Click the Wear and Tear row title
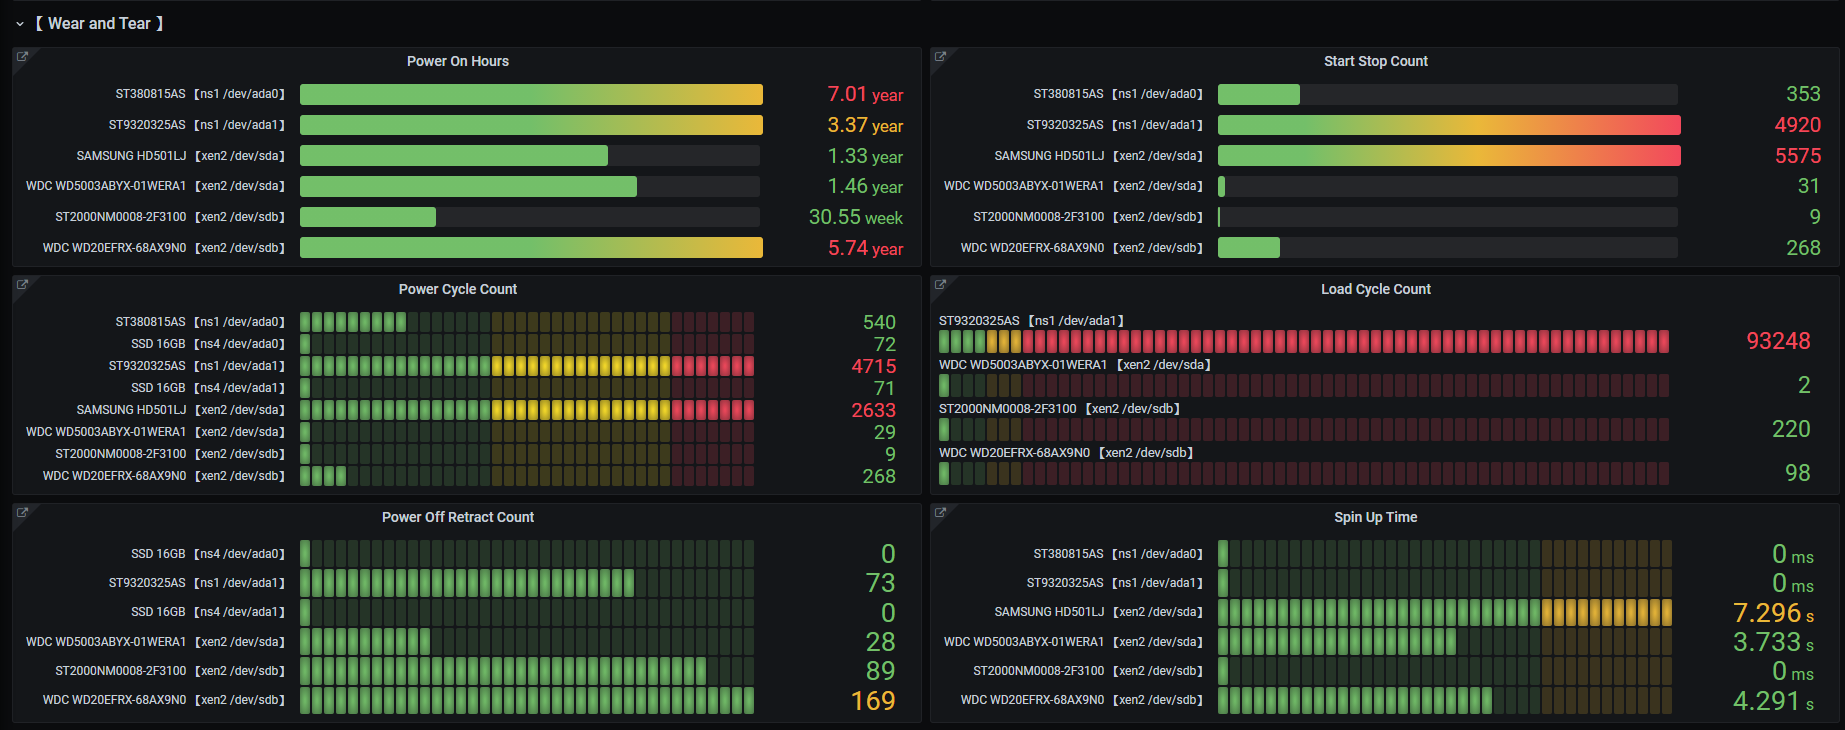This screenshot has width=1845, height=730. [x=100, y=24]
